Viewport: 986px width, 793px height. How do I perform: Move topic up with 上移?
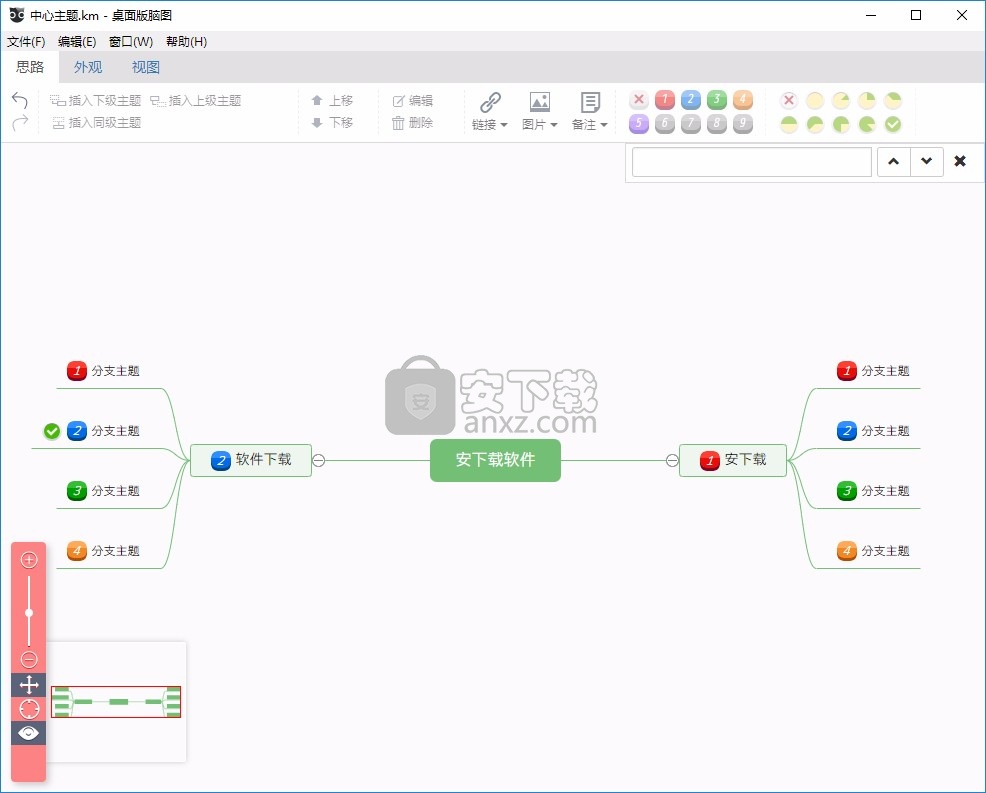[x=333, y=101]
